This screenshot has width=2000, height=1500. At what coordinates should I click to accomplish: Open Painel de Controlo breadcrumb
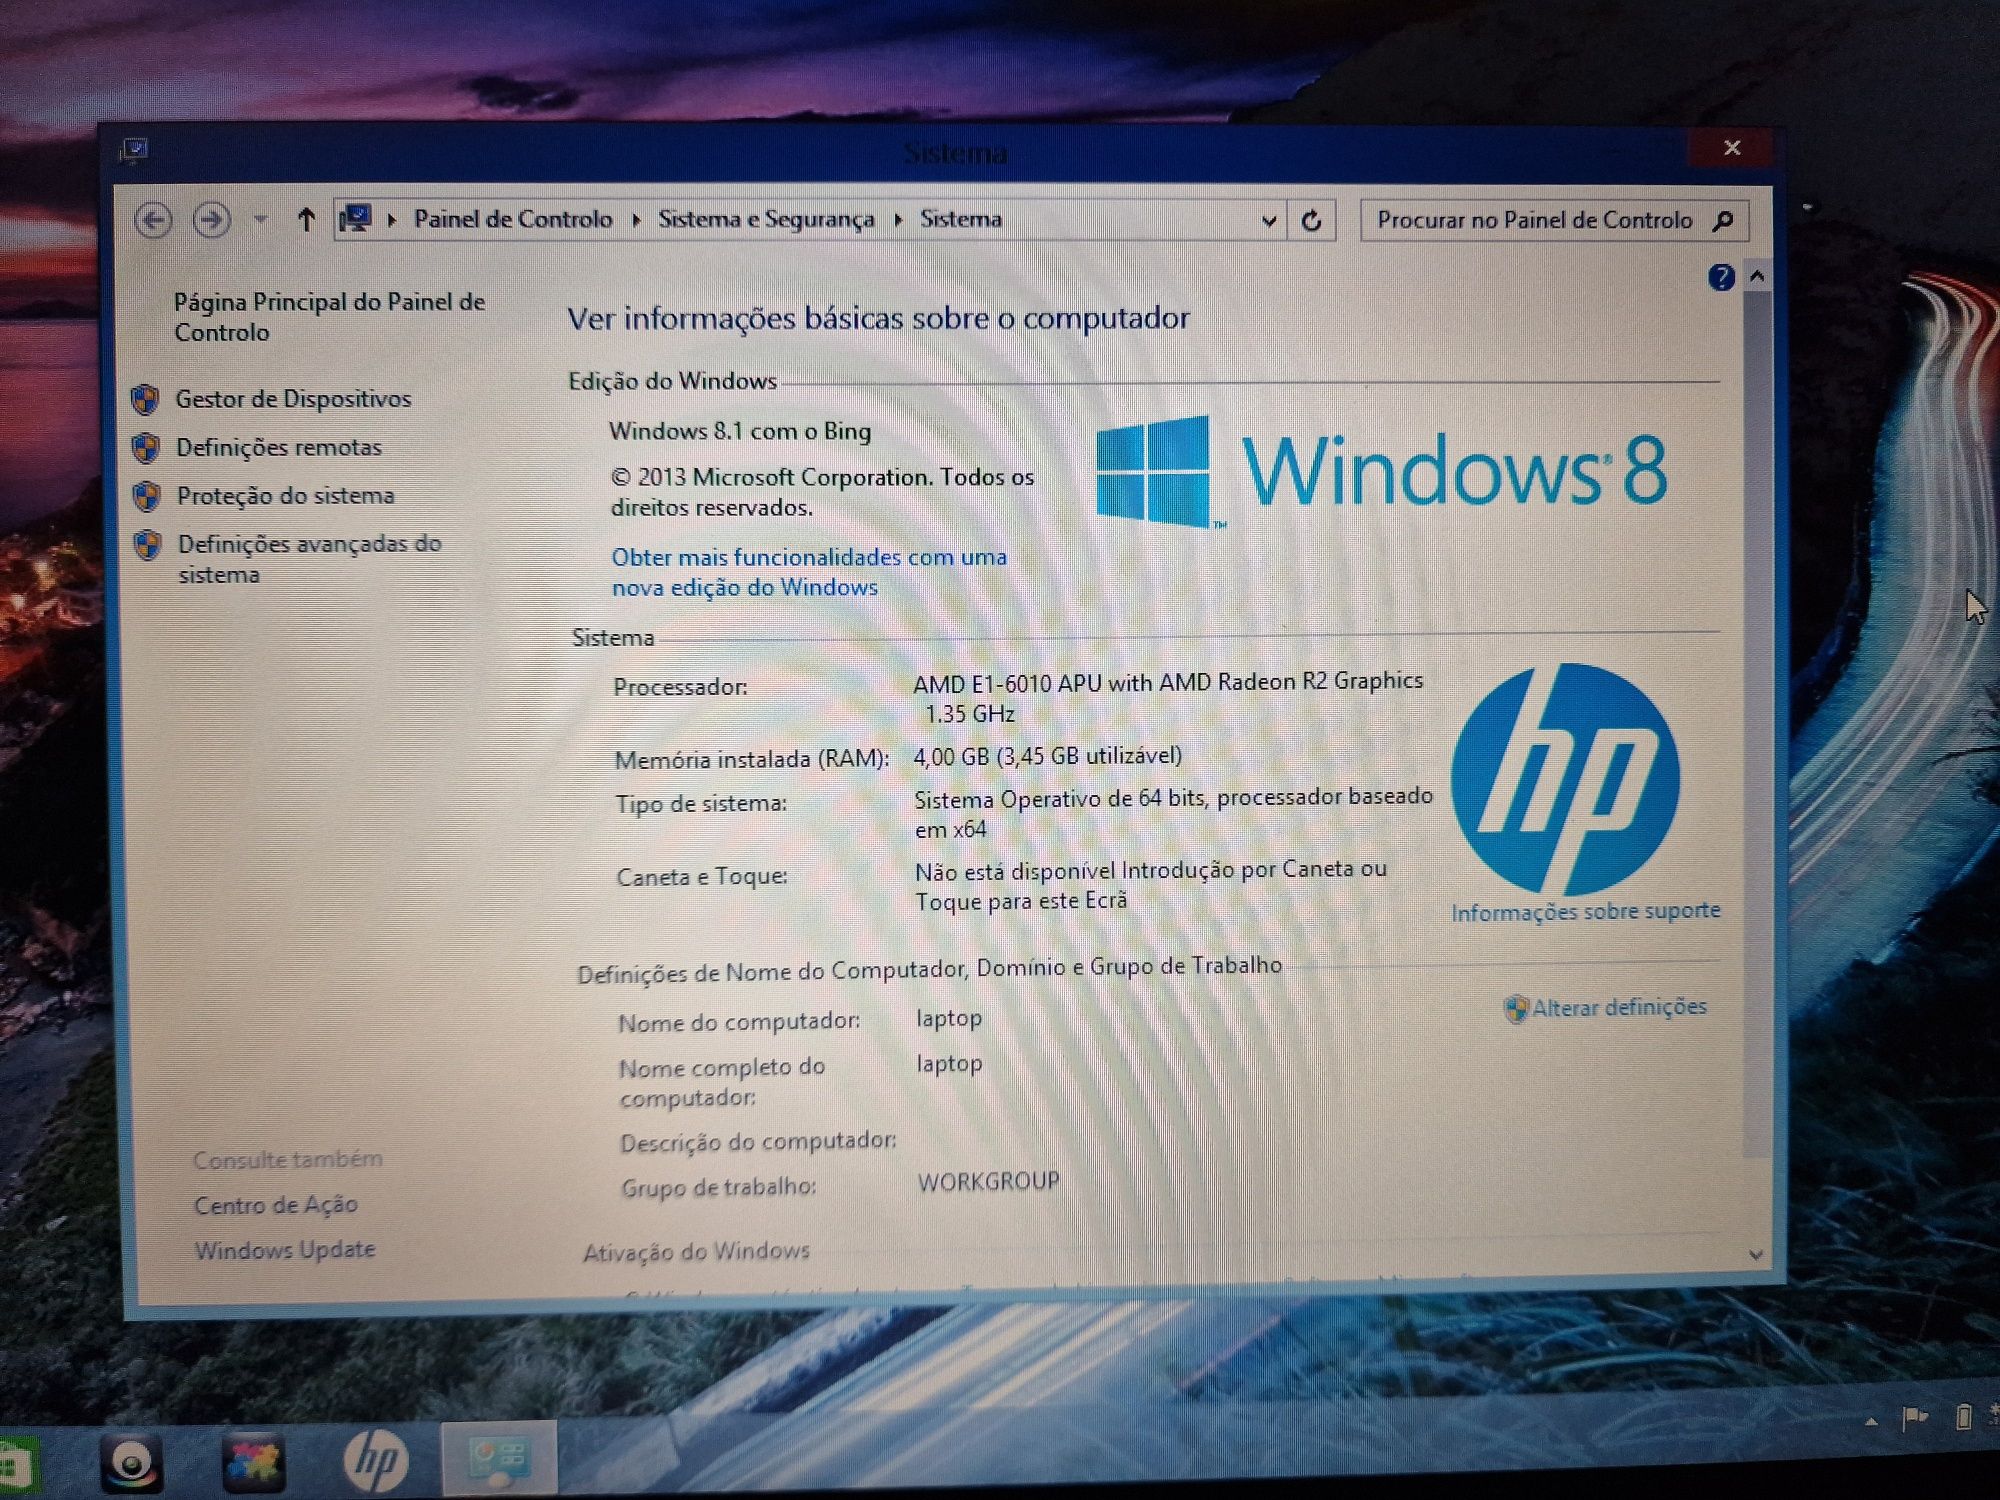[x=513, y=219]
